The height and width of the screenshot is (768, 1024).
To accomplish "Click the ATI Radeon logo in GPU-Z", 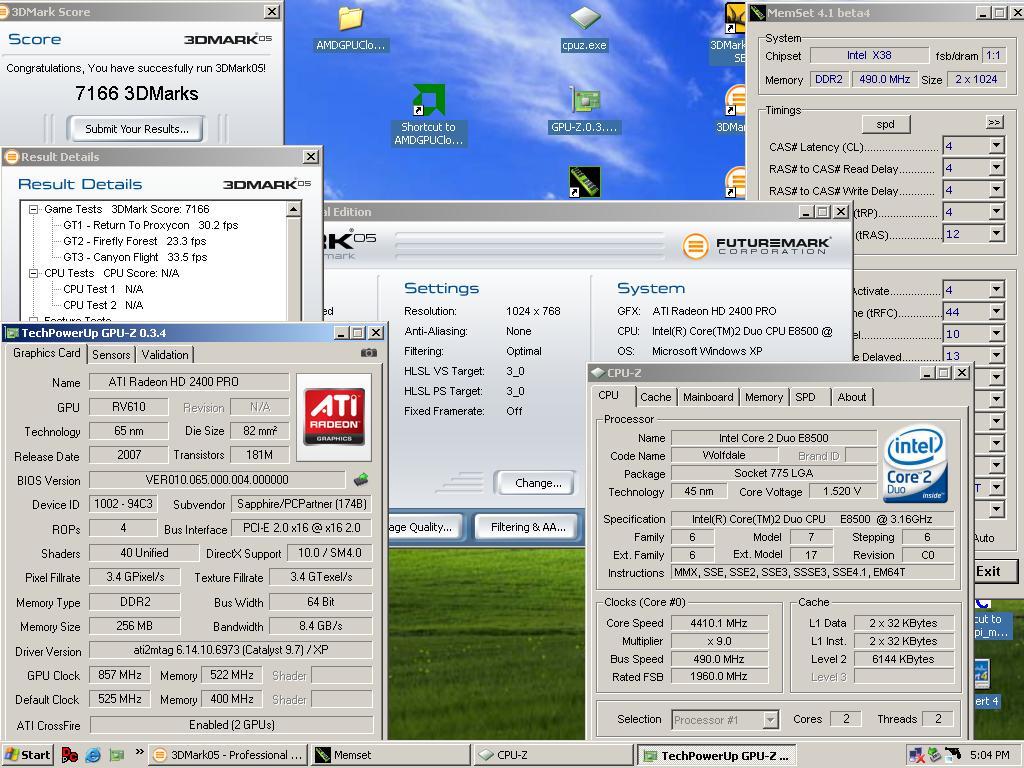I will click(334, 417).
